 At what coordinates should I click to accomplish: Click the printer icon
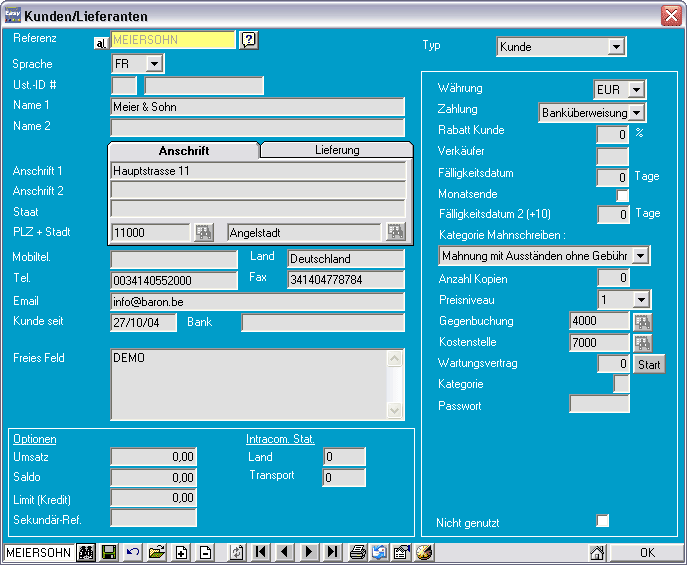tap(357, 552)
